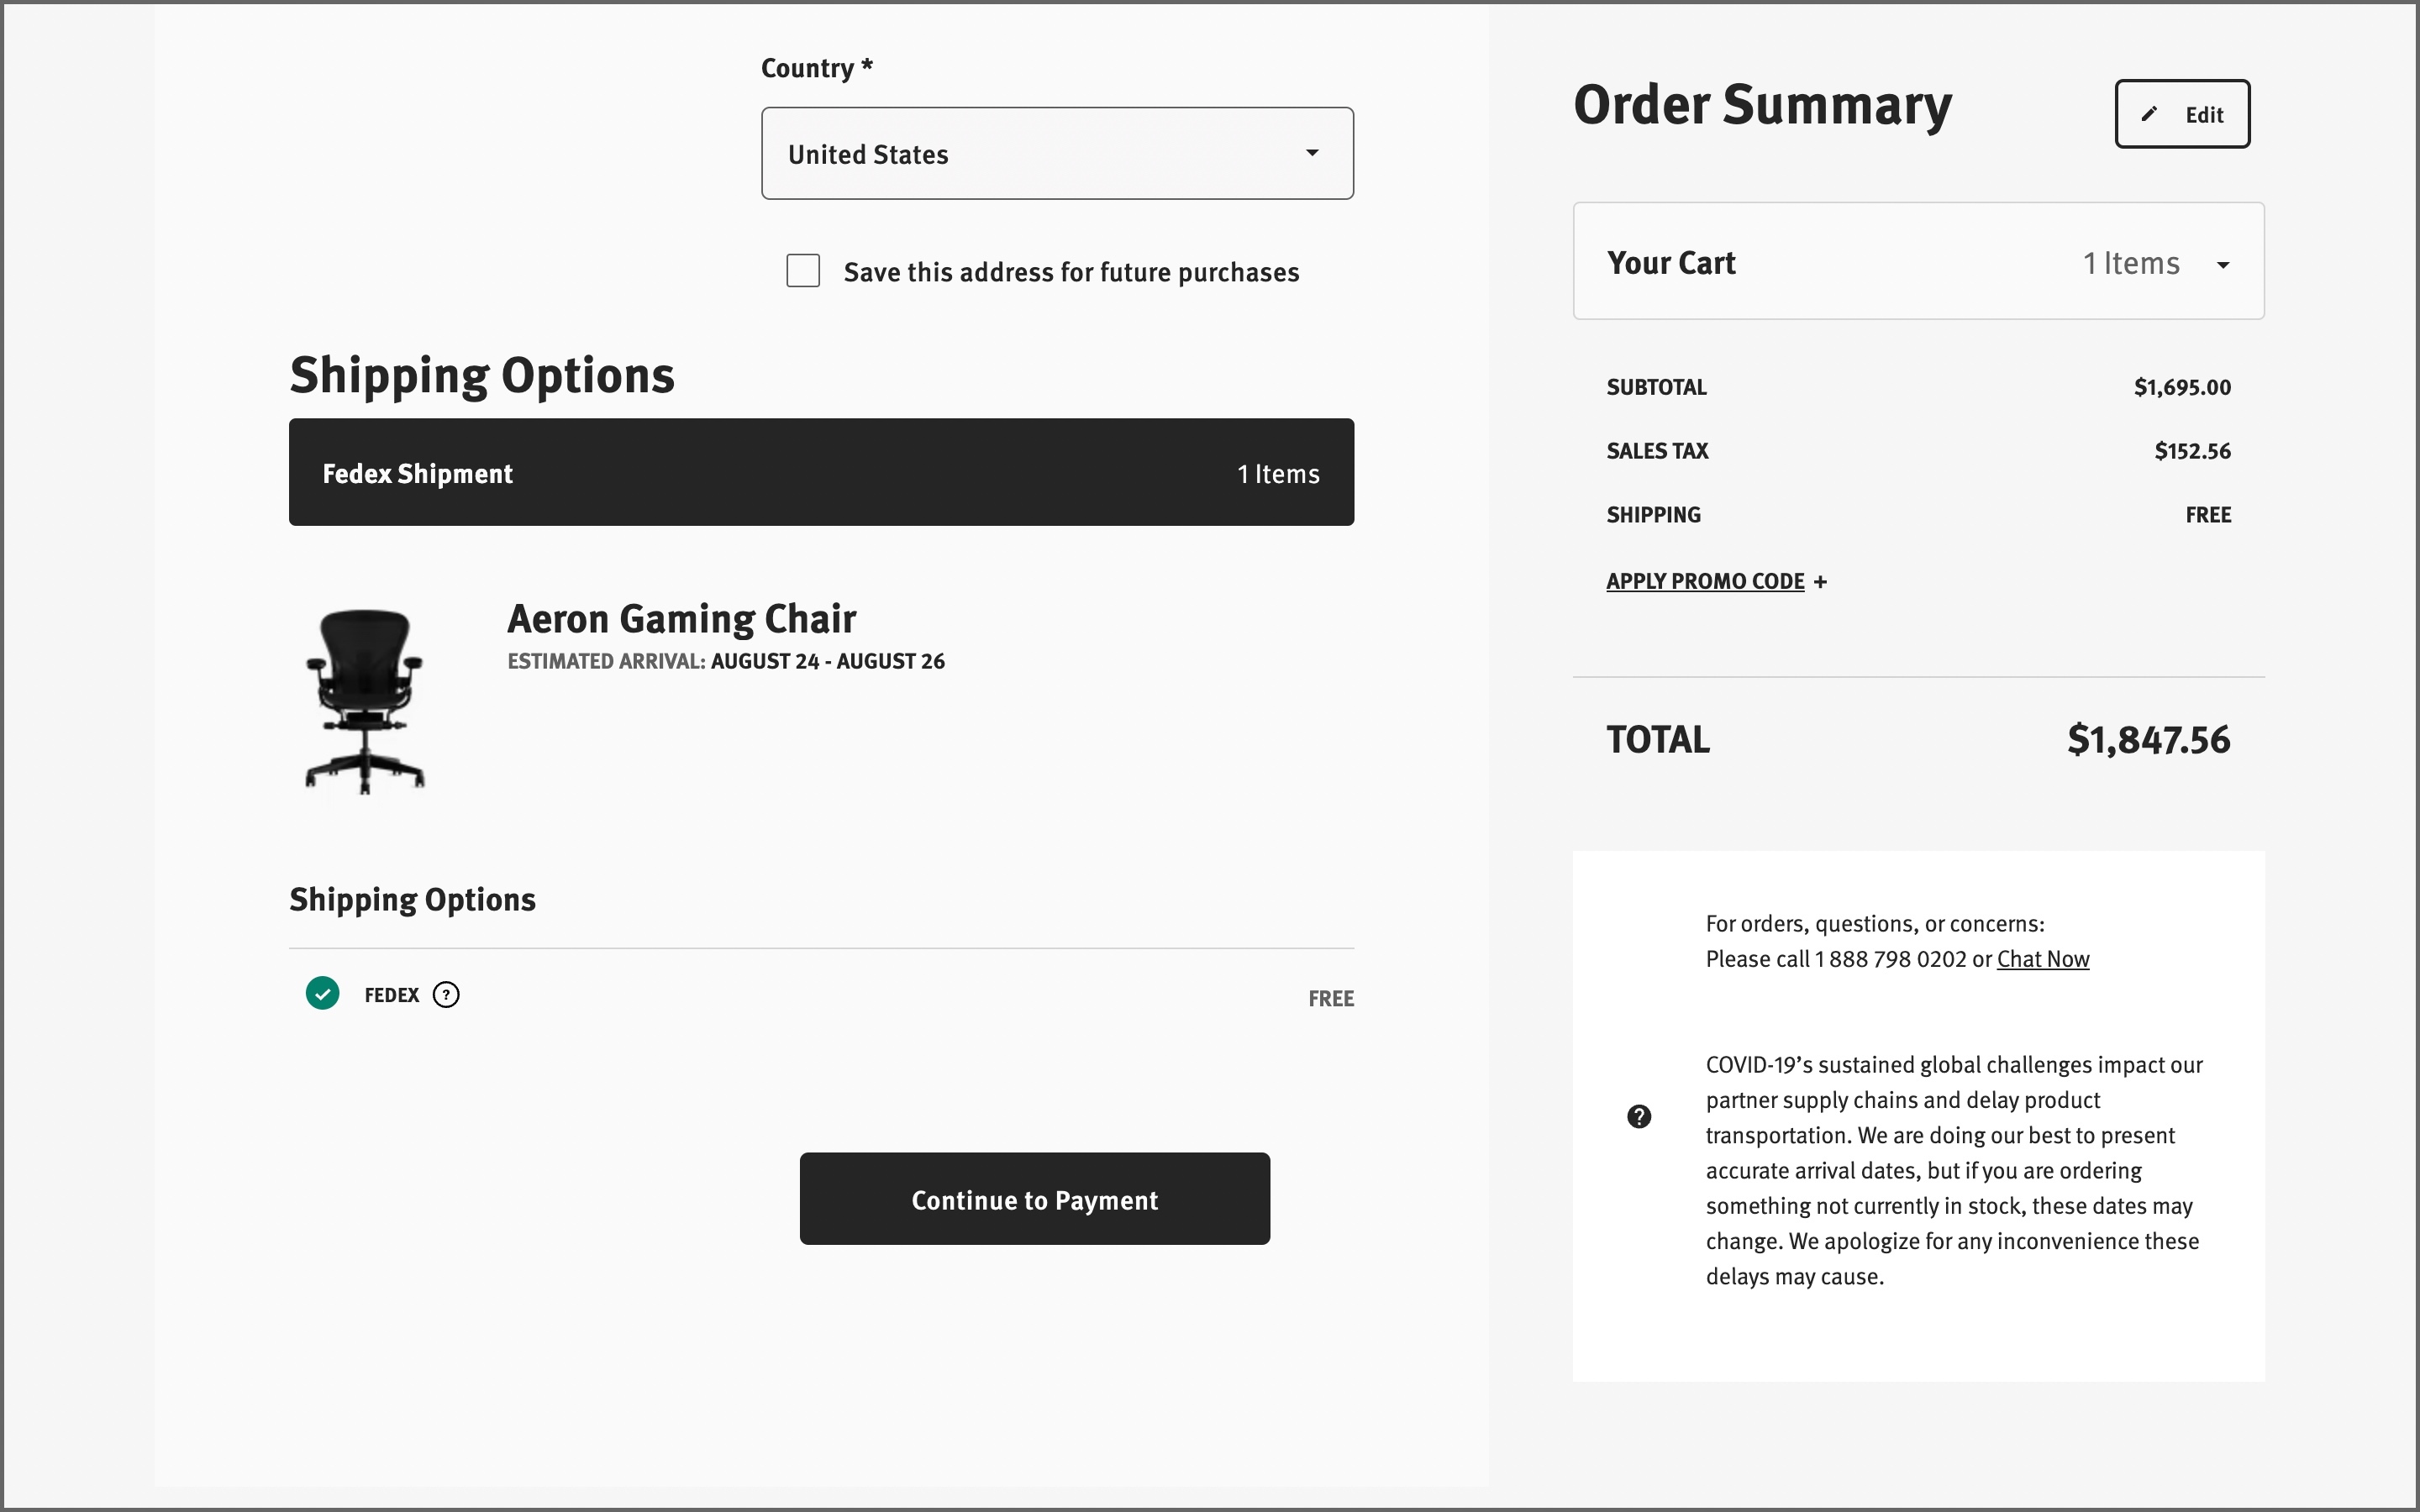Select the FedEx green checkmark shipping option

322,993
